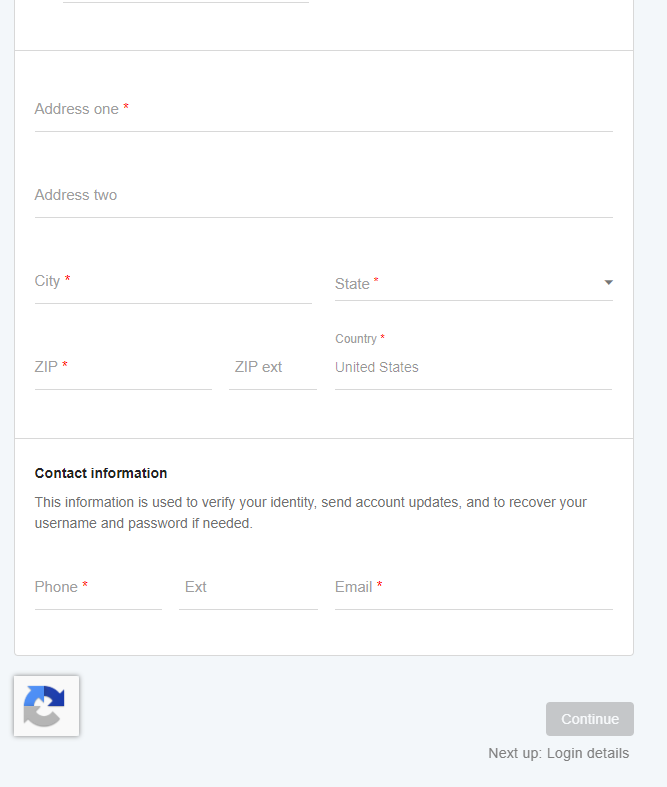The width and height of the screenshot is (667, 787).
Task: Click the Continue button
Action: coord(590,719)
